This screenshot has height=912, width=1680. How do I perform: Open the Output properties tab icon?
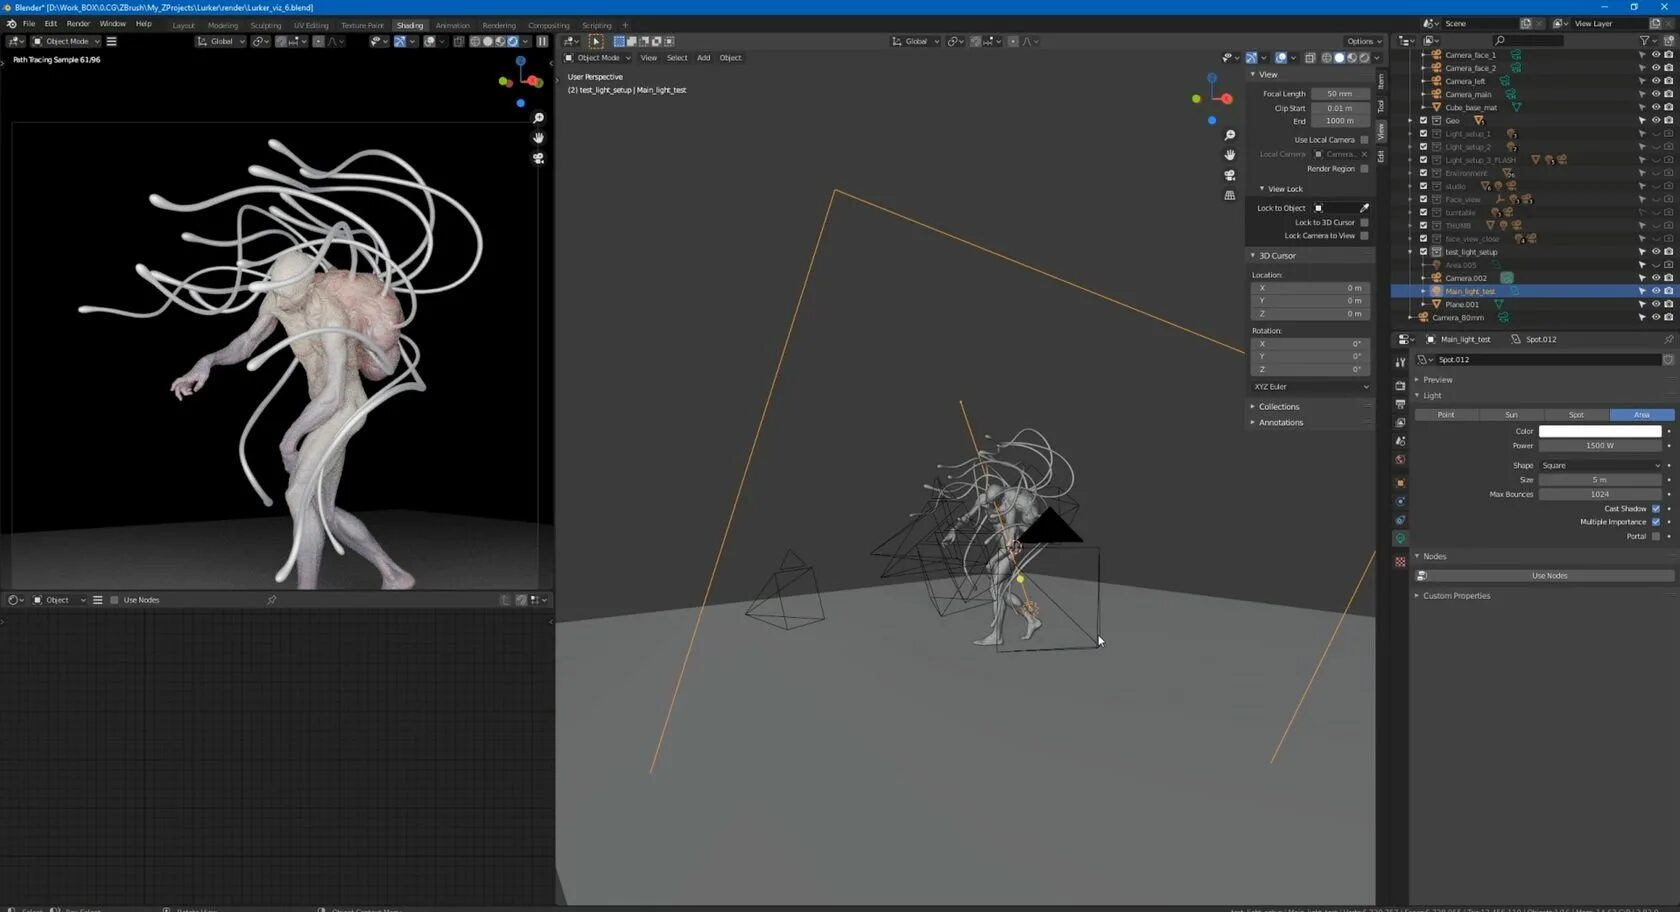1400,404
